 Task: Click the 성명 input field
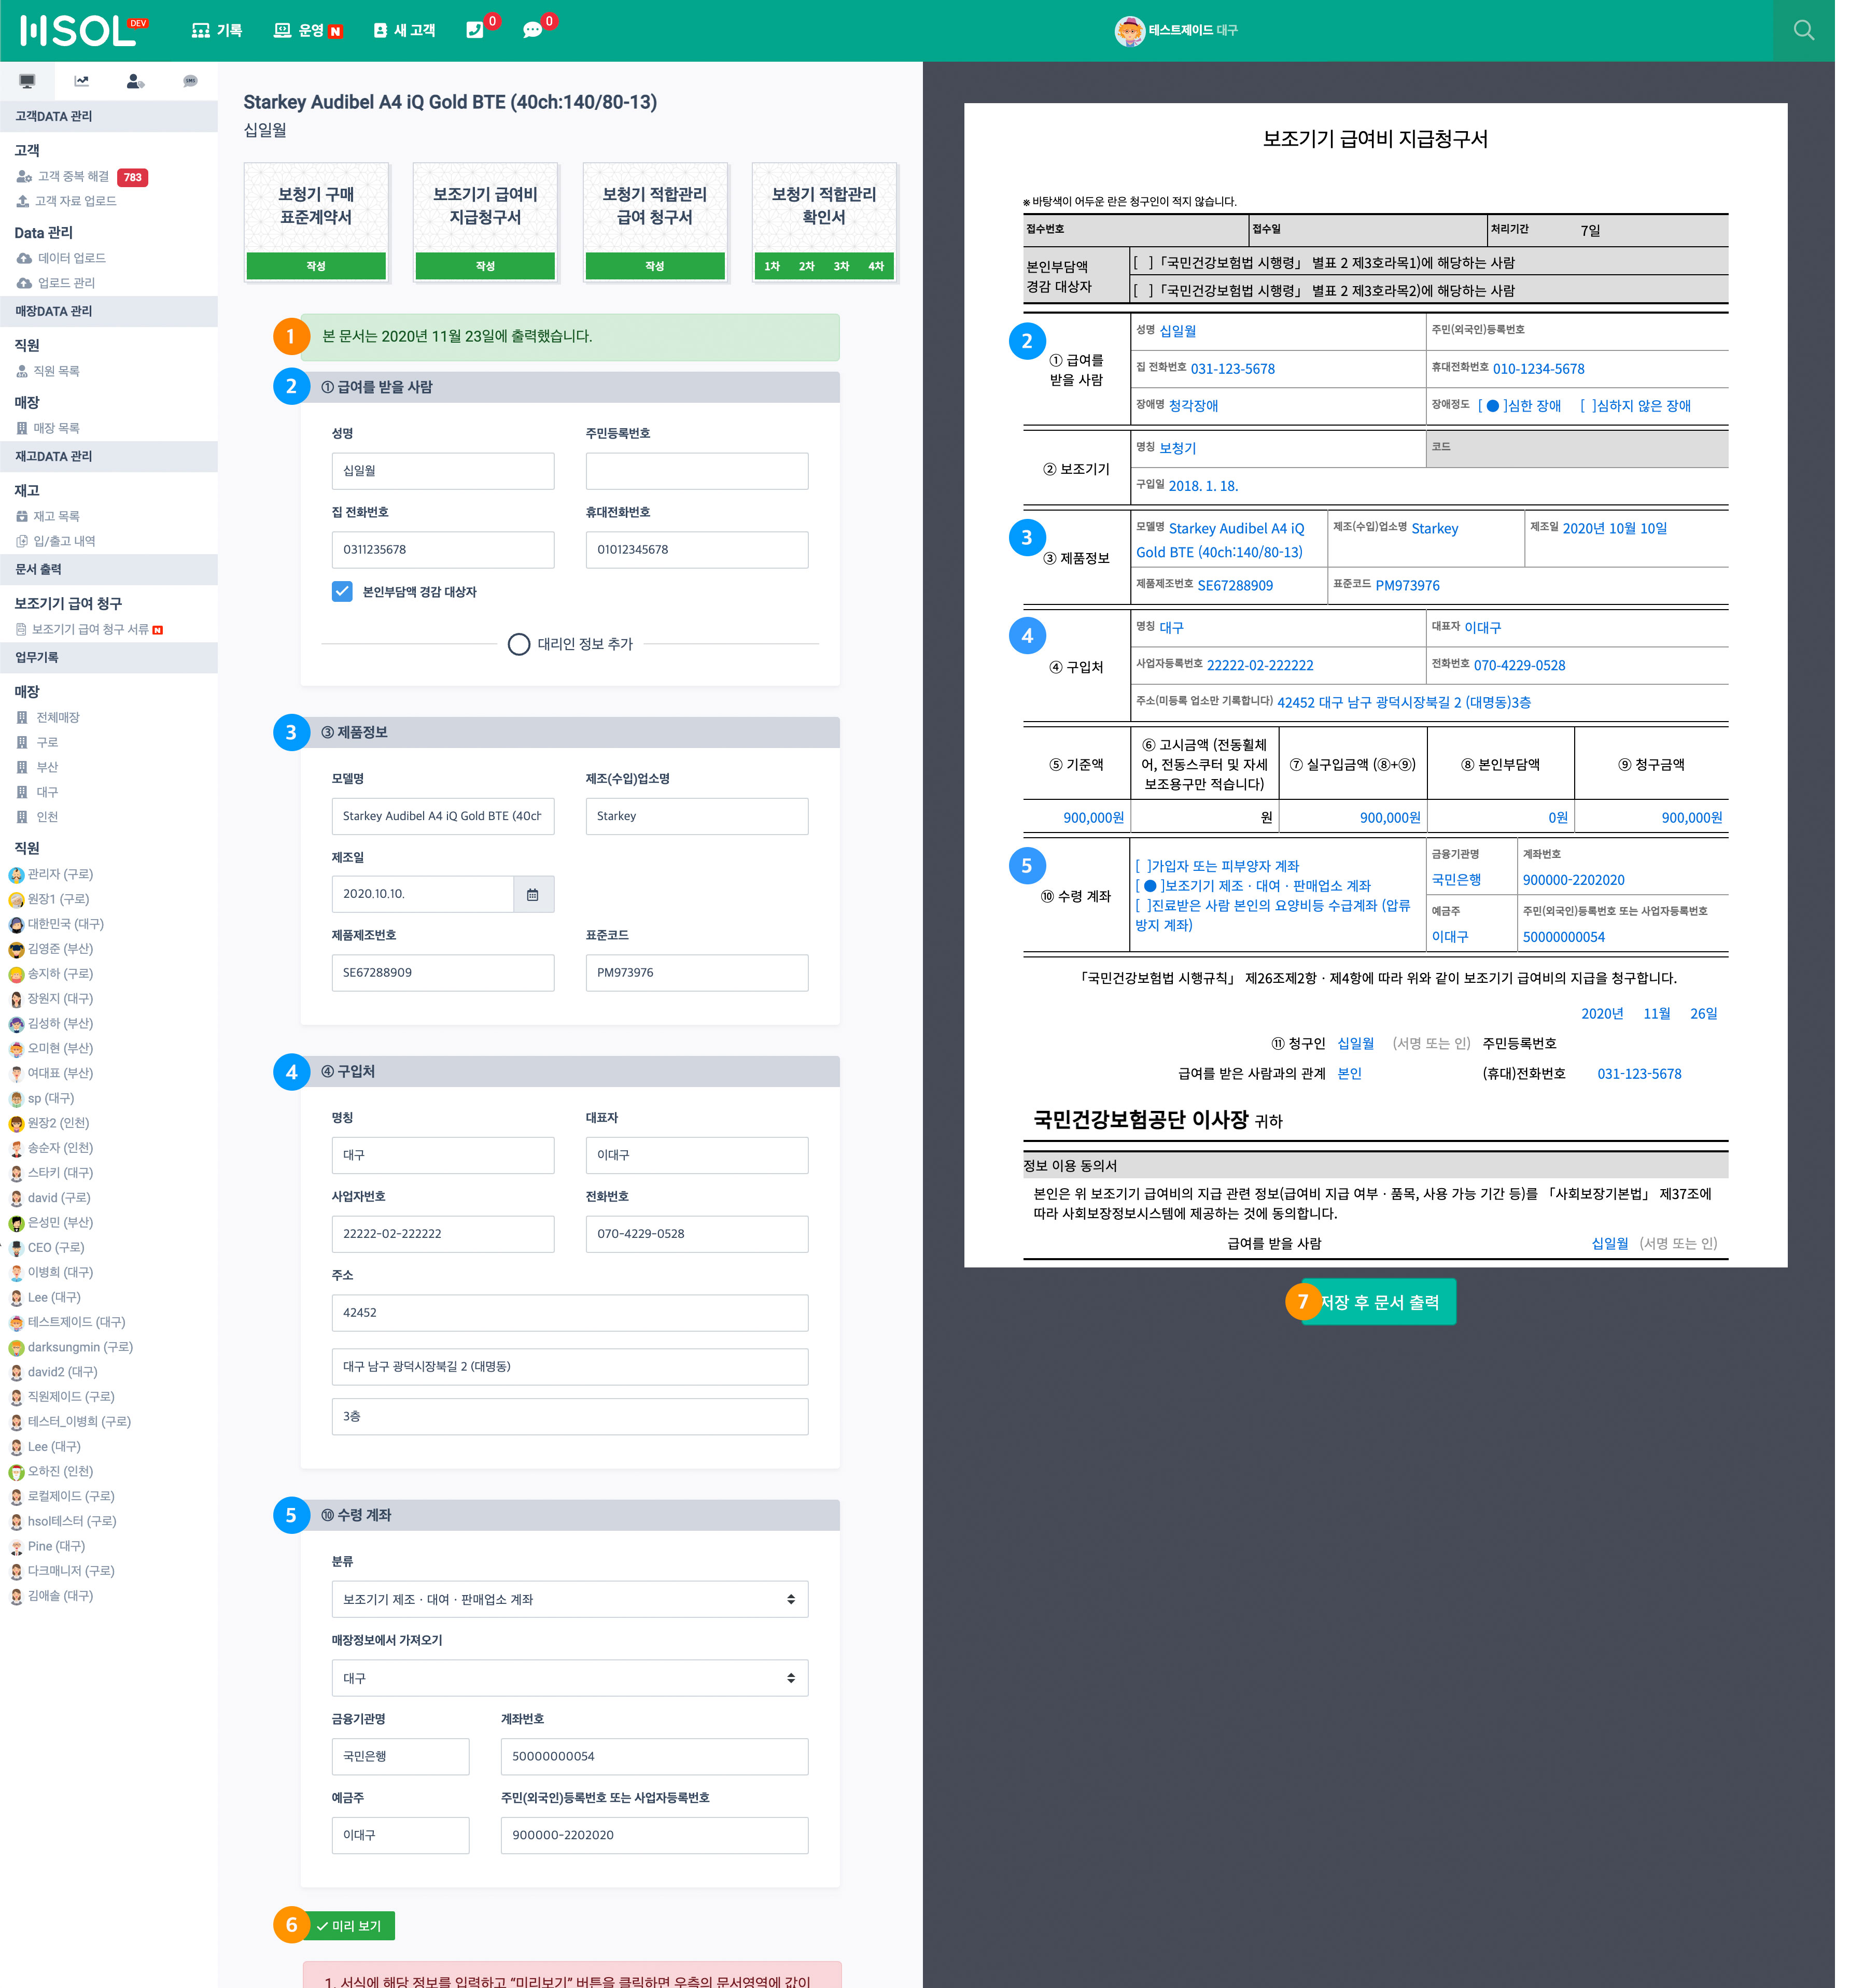coord(443,471)
